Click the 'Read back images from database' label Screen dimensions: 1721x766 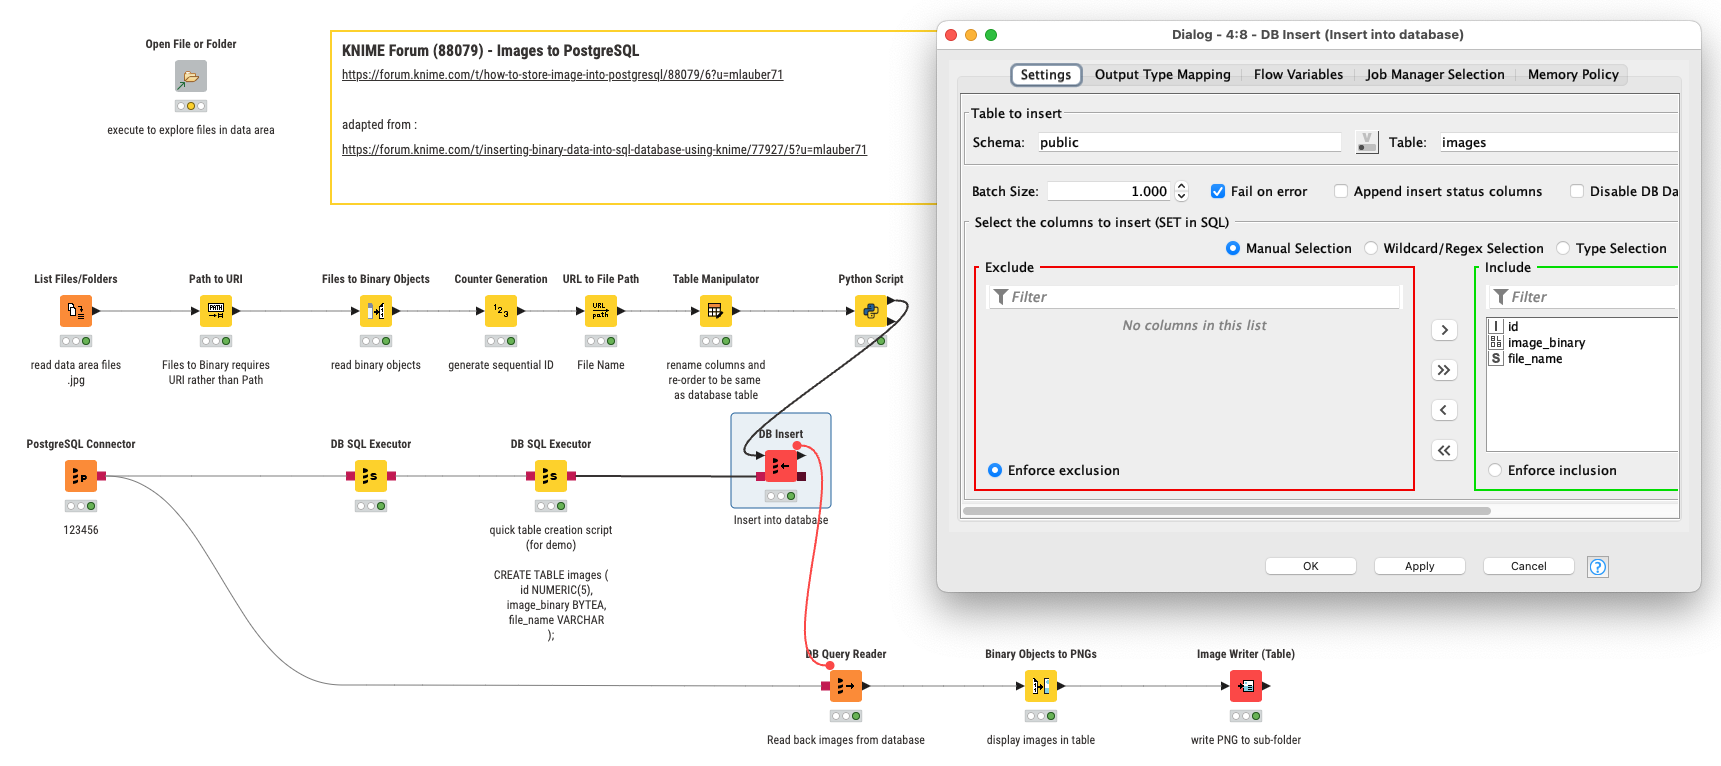pyautogui.click(x=846, y=740)
